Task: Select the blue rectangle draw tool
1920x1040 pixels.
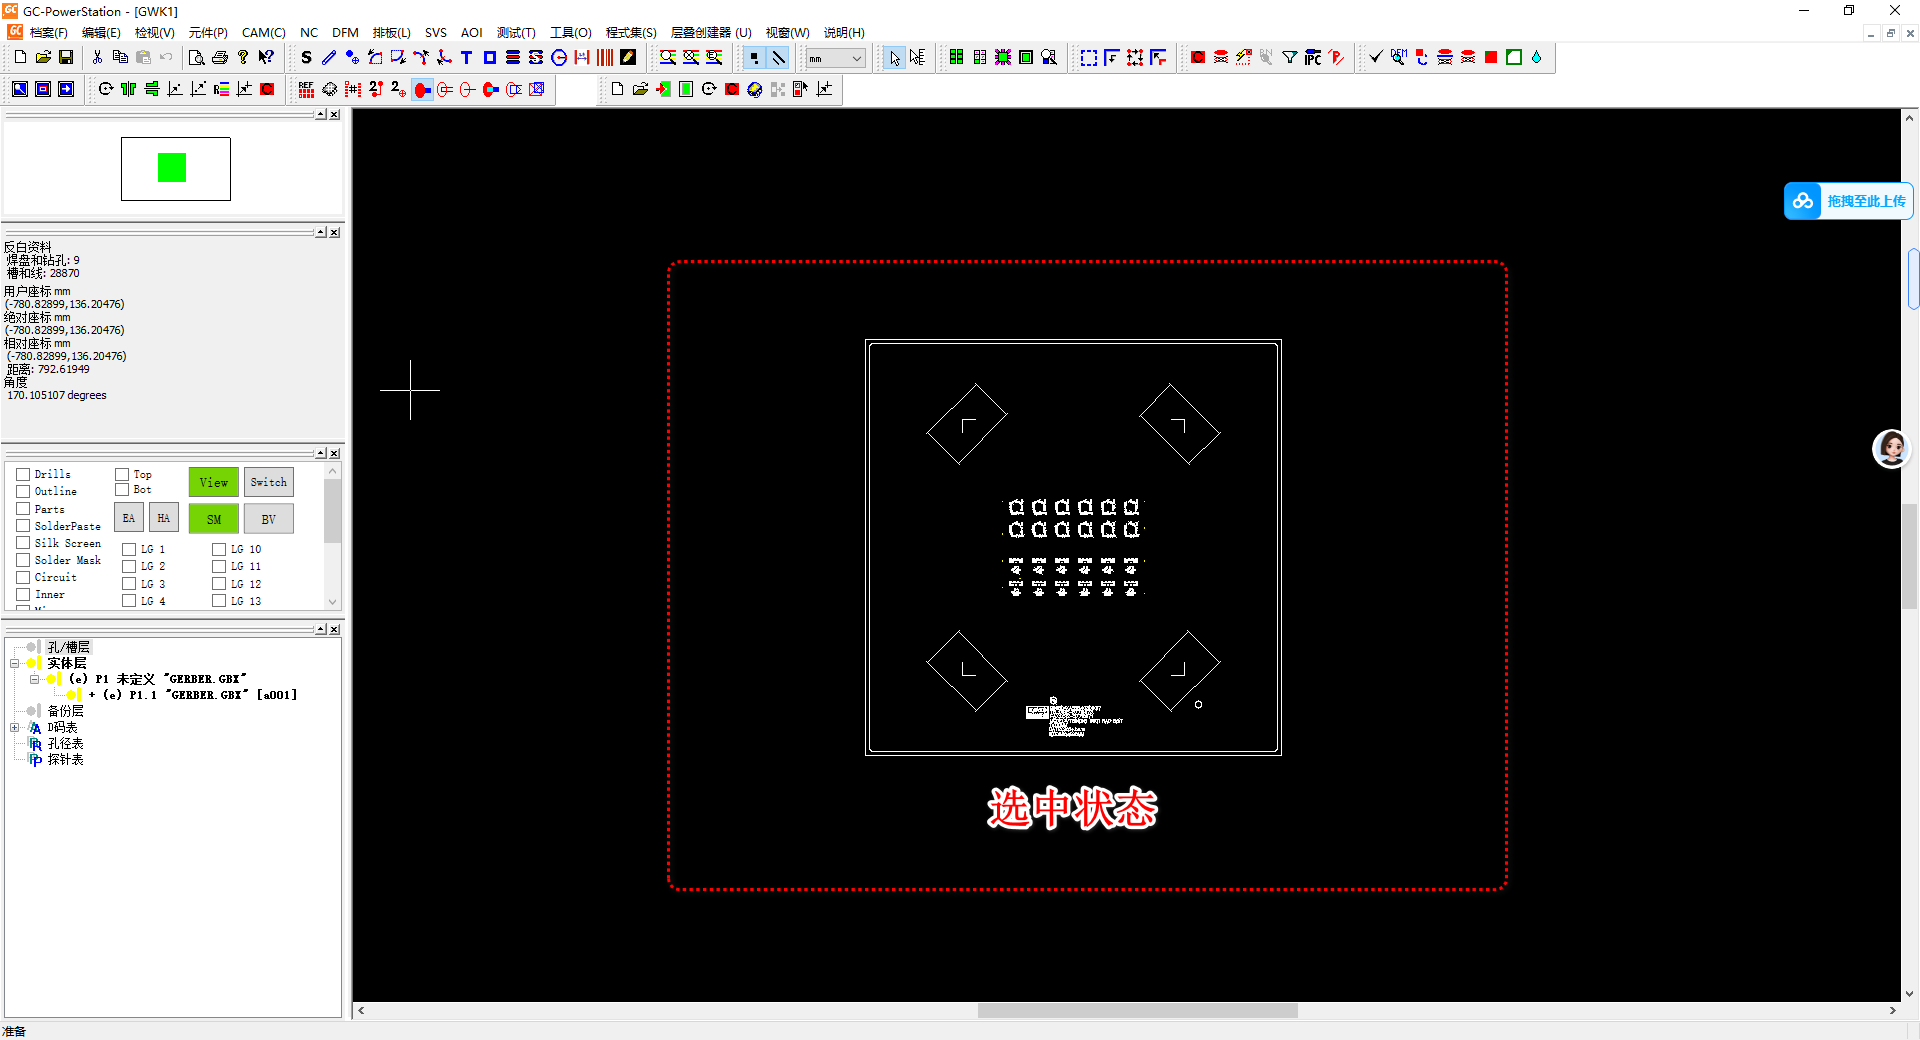Action: point(490,58)
